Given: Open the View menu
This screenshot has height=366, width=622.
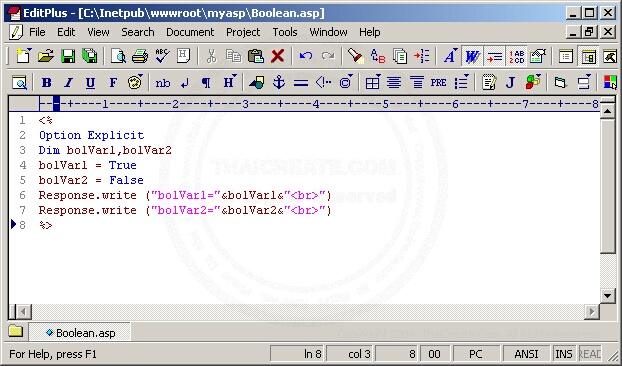Looking at the screenshot, I should [98, 32].
